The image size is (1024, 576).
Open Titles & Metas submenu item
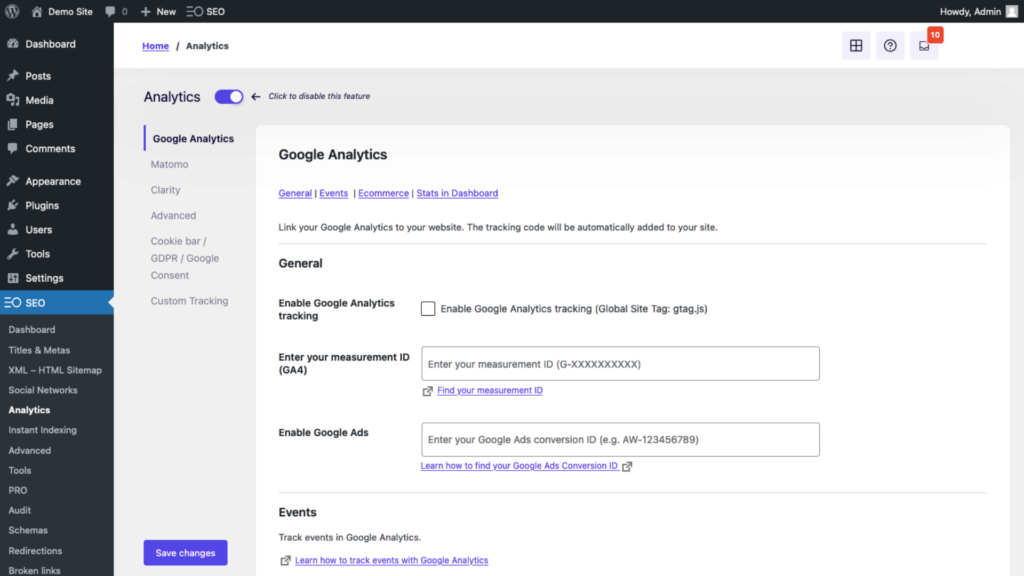click(x=39, y=350)
